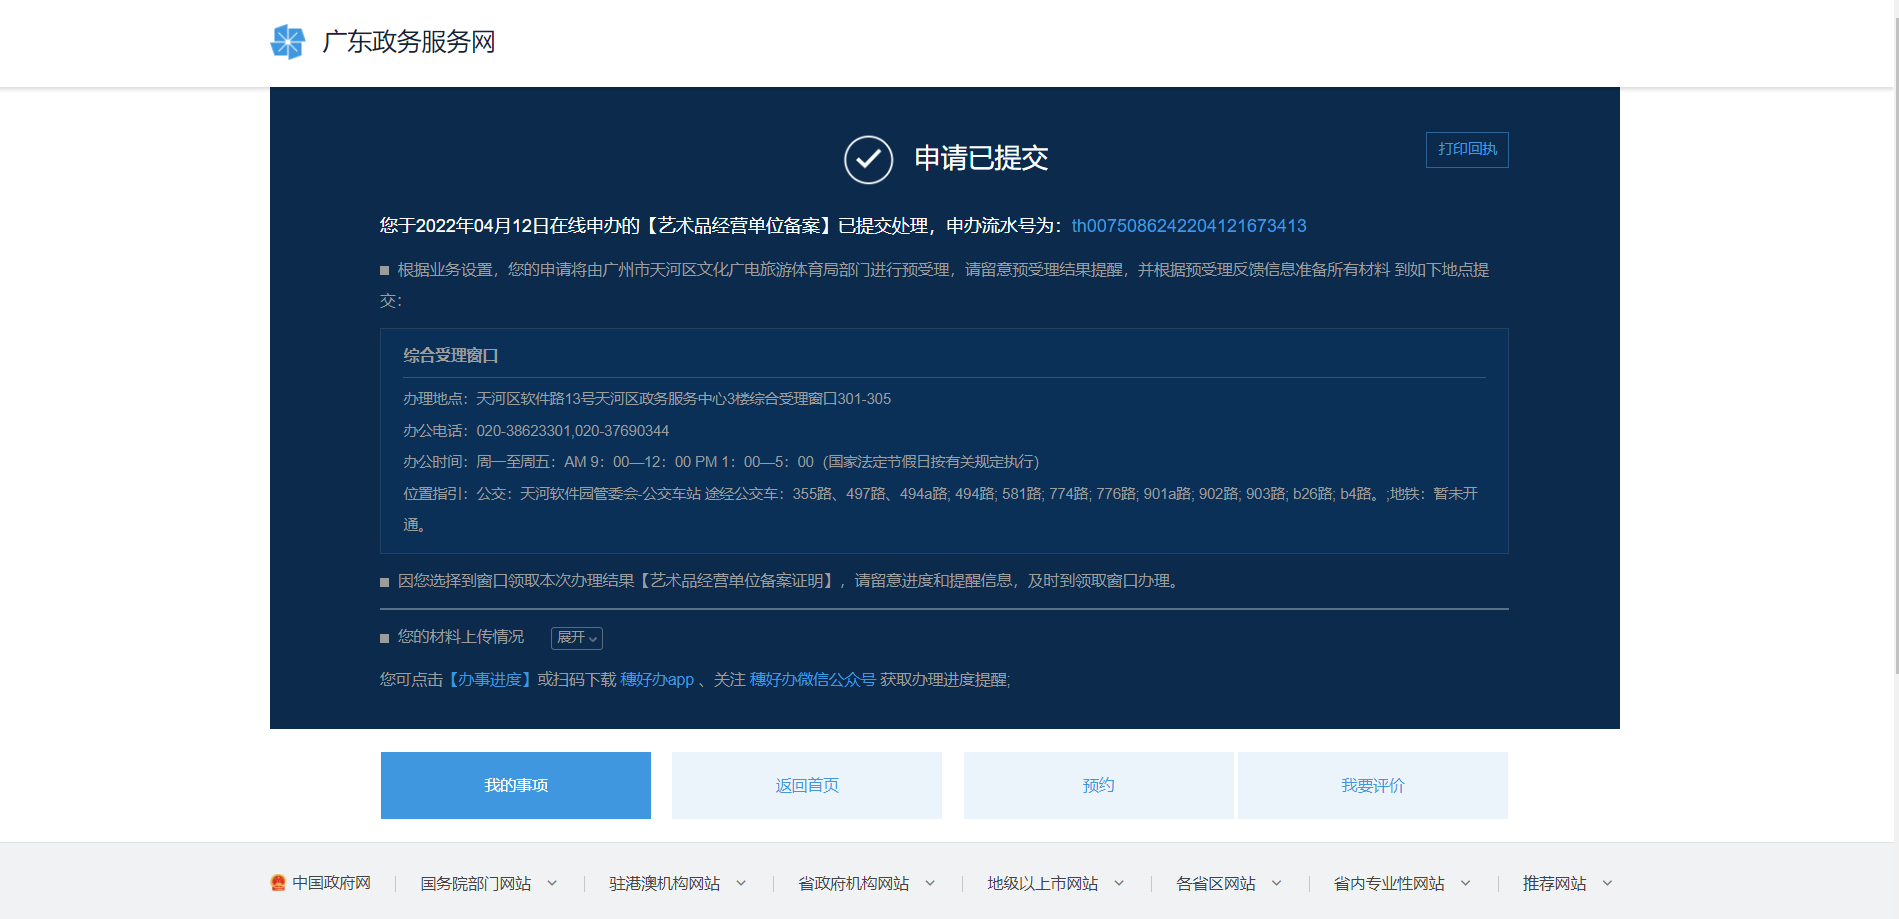Open the 穗好办微信公众号 link
Image resolution: width=1899 pixels, height=919 pixels.
coord(812,680)
